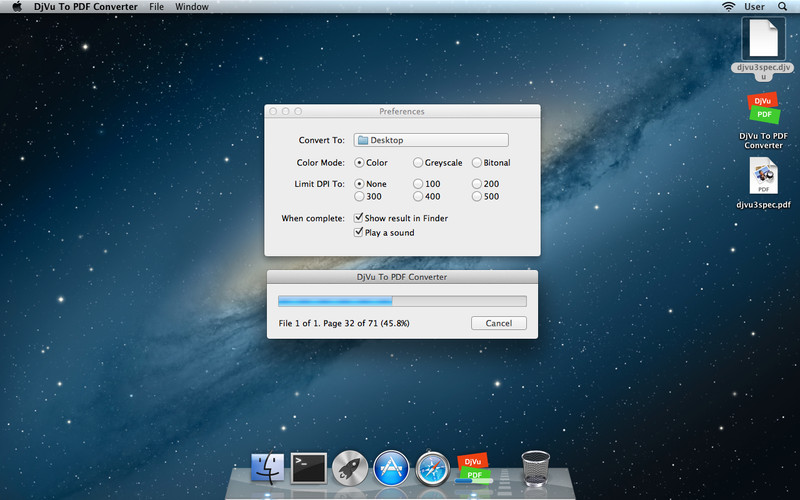Click the DjVu To PDF Converter window title
This screenshot has height=500, width=800.
click(x=402, y=277)
